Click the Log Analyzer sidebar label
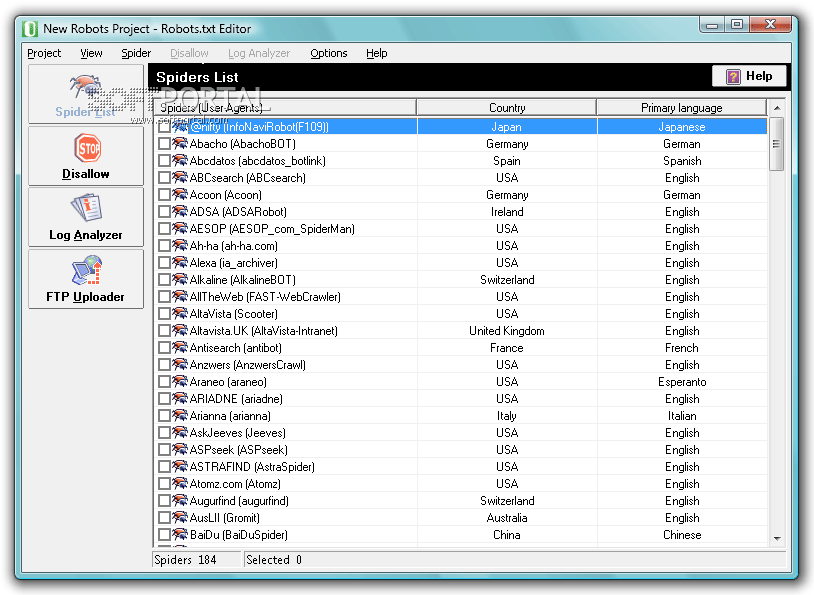Image resolution: width=814 pixels, height=595 pixels. 86,235
